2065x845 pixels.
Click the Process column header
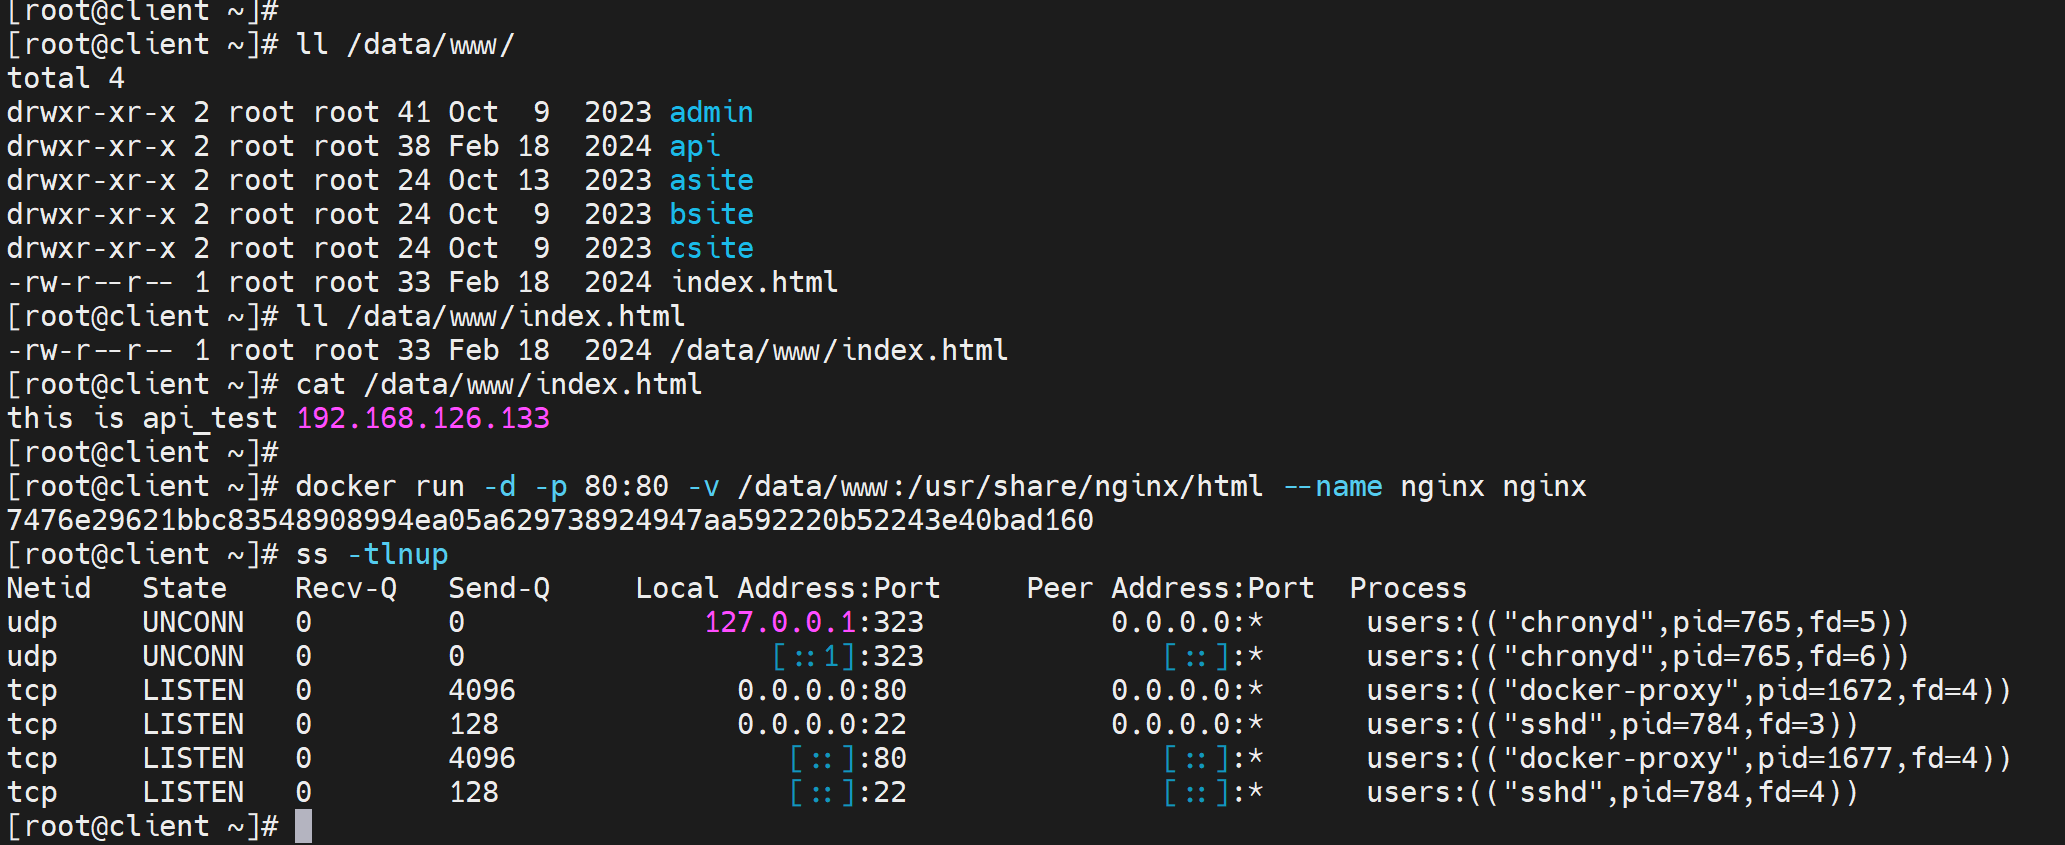(x=1408, y=588)
